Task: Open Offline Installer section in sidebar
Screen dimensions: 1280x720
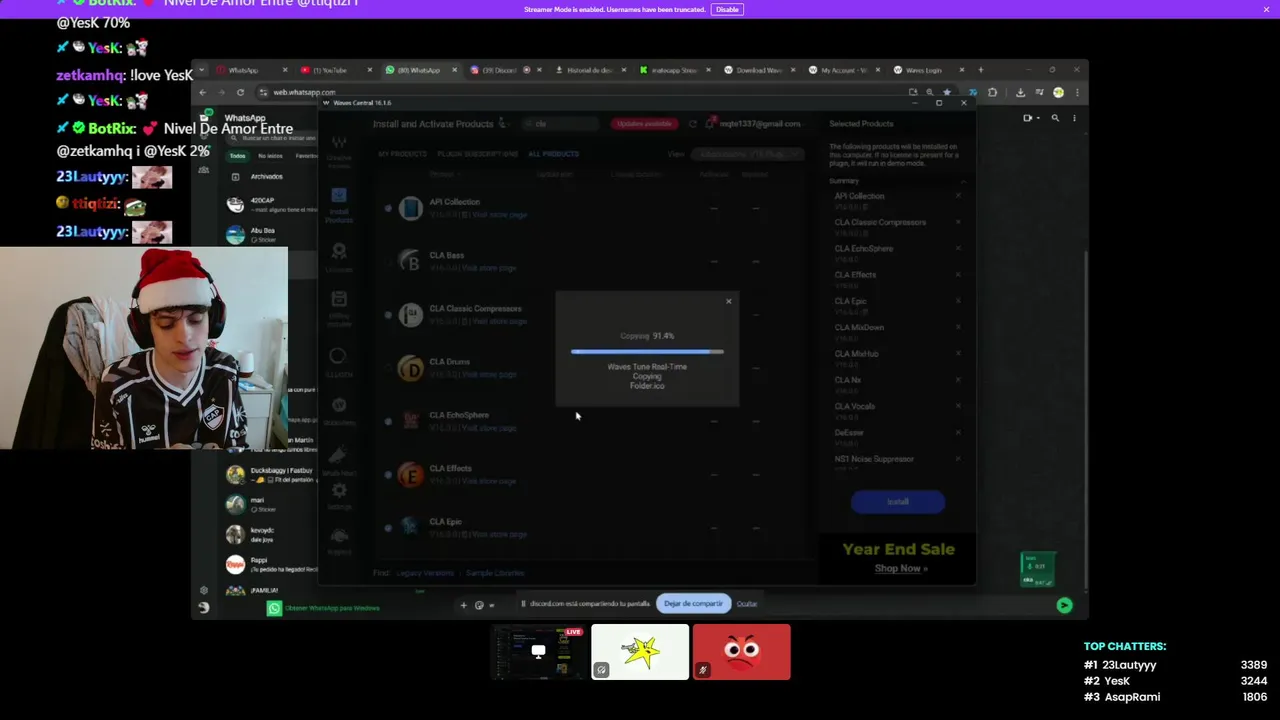Action: click(339, 310)
